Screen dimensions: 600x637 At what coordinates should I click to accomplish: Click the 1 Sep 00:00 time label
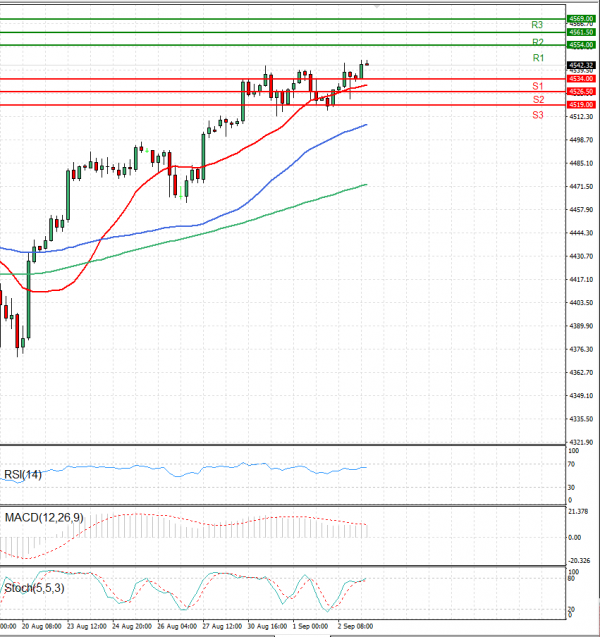(x=310, y=626)
